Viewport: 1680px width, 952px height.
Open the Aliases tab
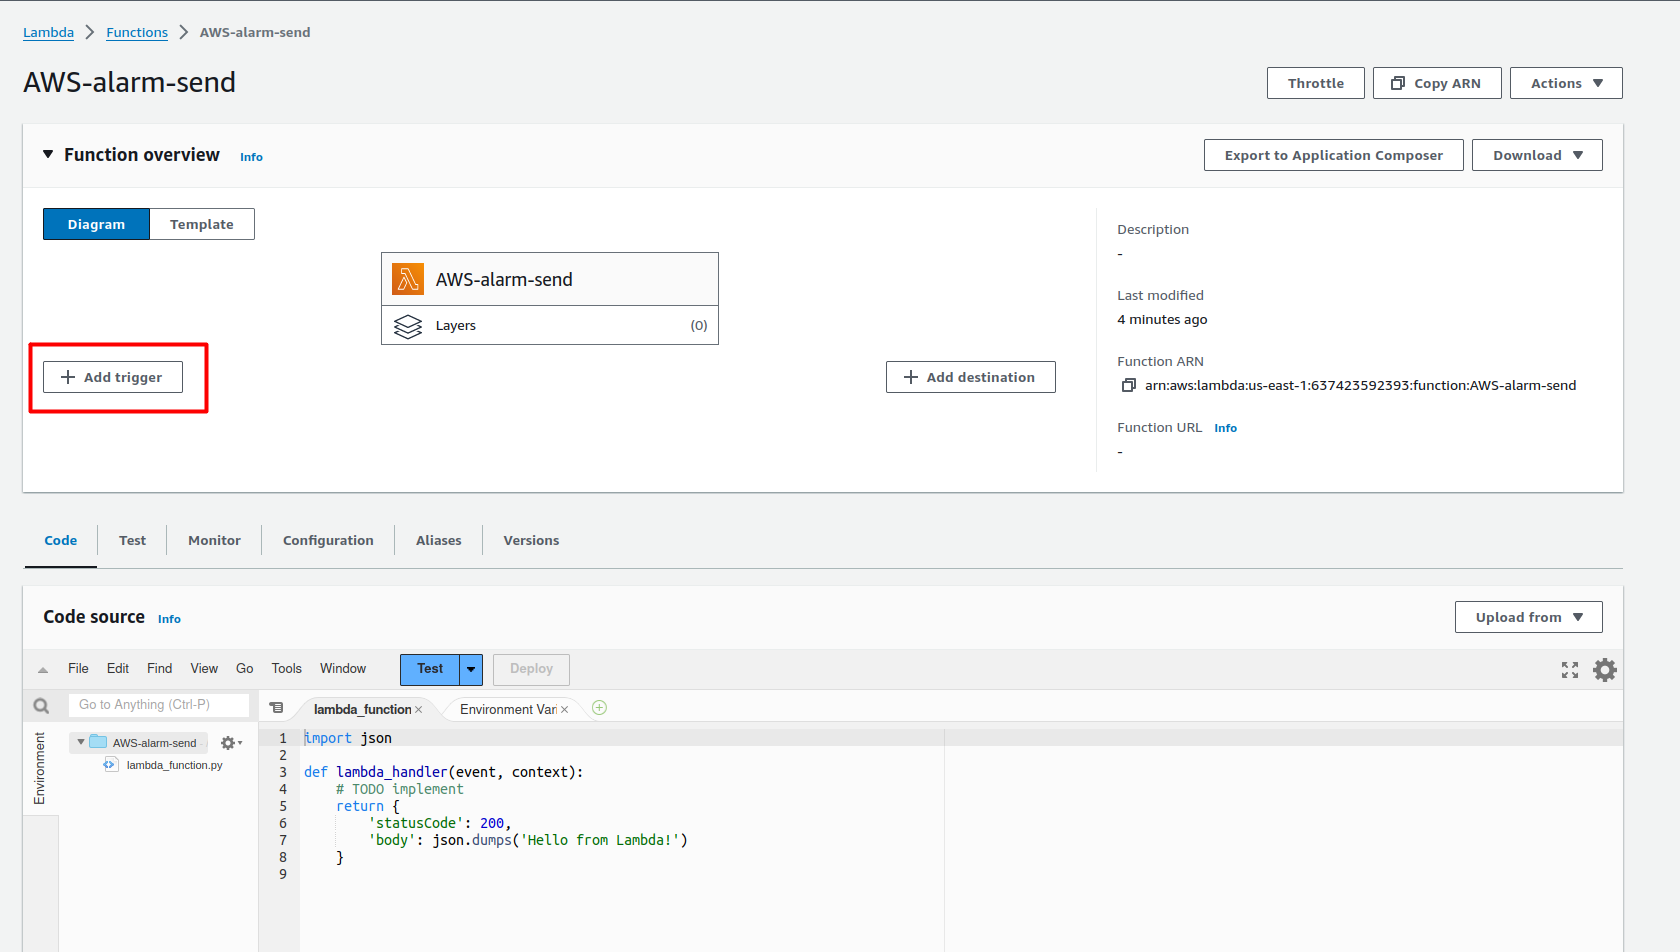click(x=439, y=540)
